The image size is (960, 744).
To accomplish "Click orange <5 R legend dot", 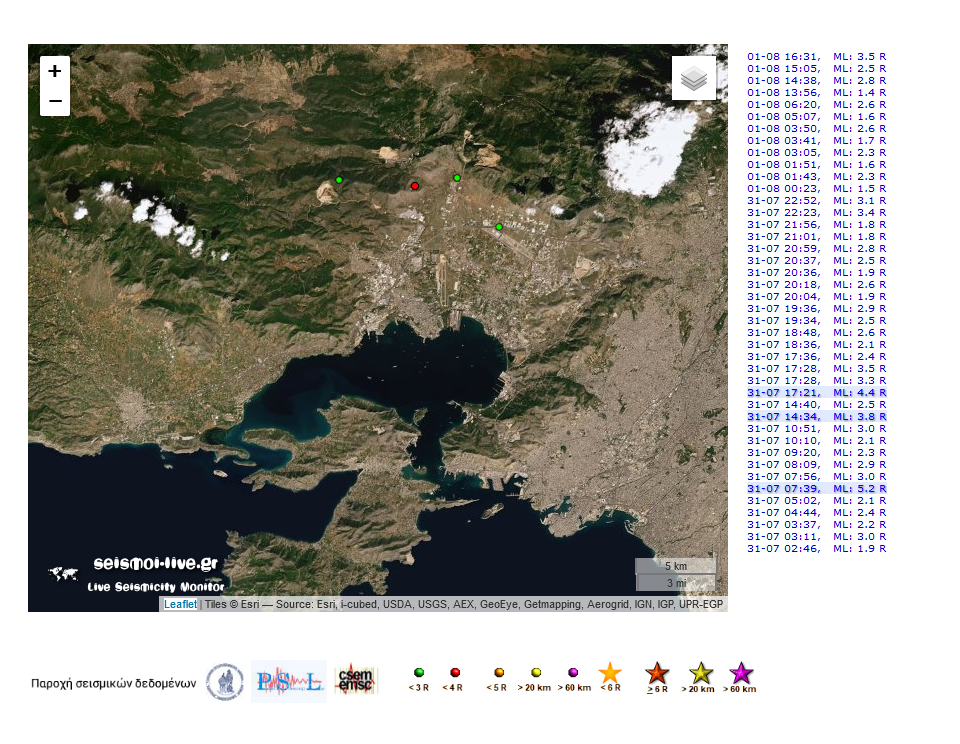I will [499, 672].
